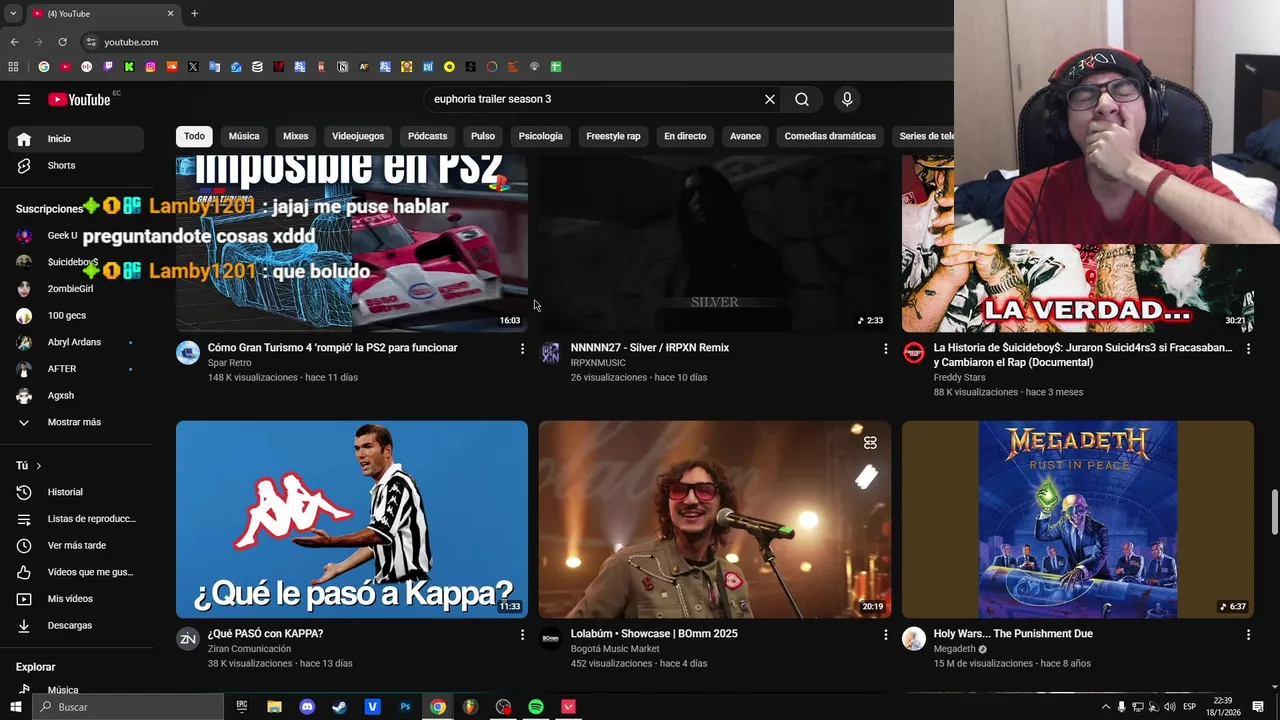
Task: Open the Chrome apps grid icon
Action: (x=13, y=67)
